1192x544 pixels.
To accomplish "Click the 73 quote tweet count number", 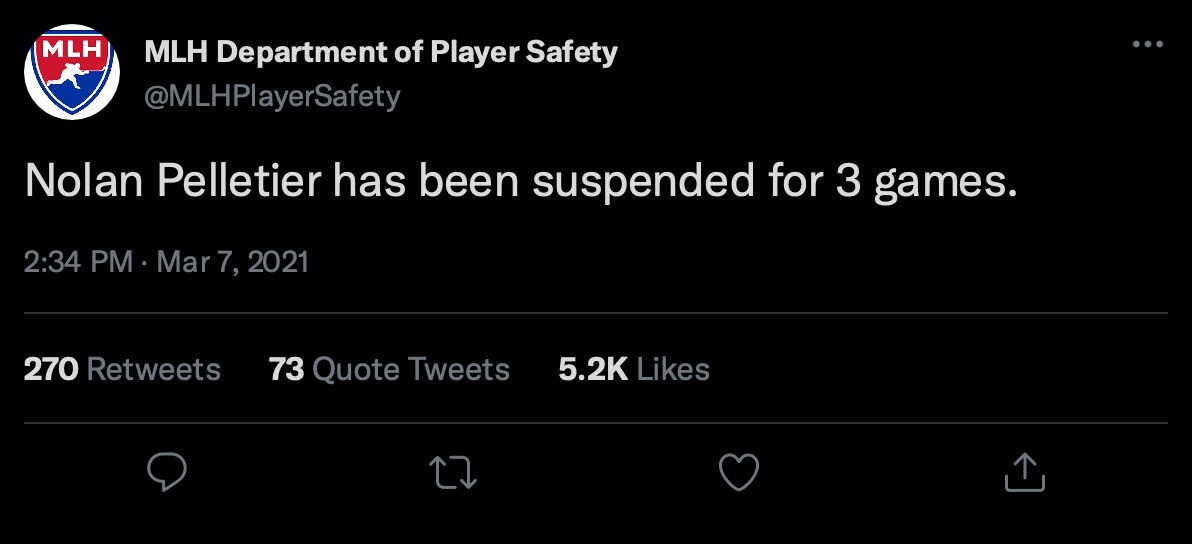I will [x=286, y=369].
